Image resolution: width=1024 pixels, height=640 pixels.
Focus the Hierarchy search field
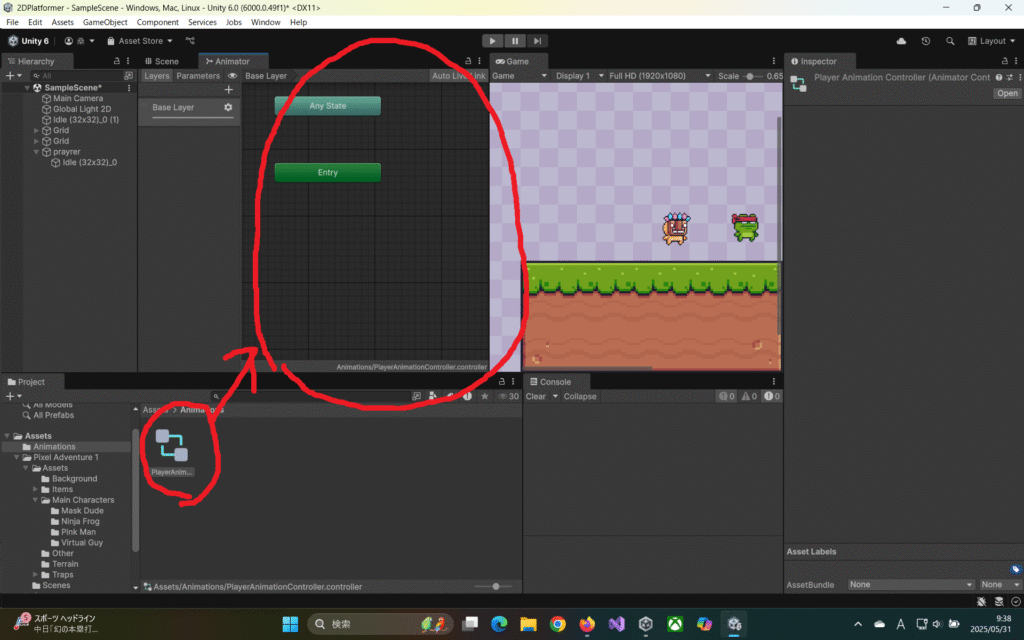pos(76,76)
